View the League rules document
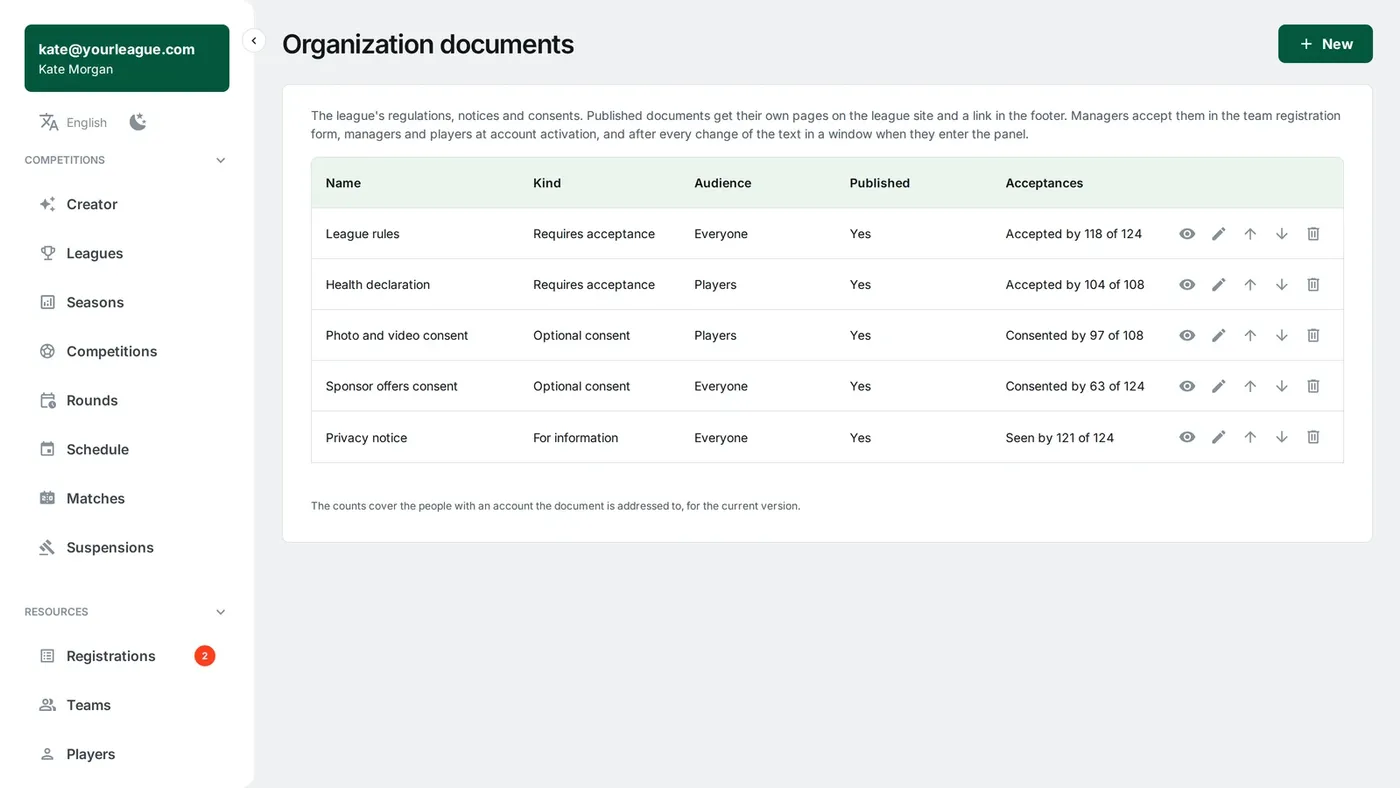Image resolution: width=1400 pixels, height=788 pixels. click(x=1187, y=234)
